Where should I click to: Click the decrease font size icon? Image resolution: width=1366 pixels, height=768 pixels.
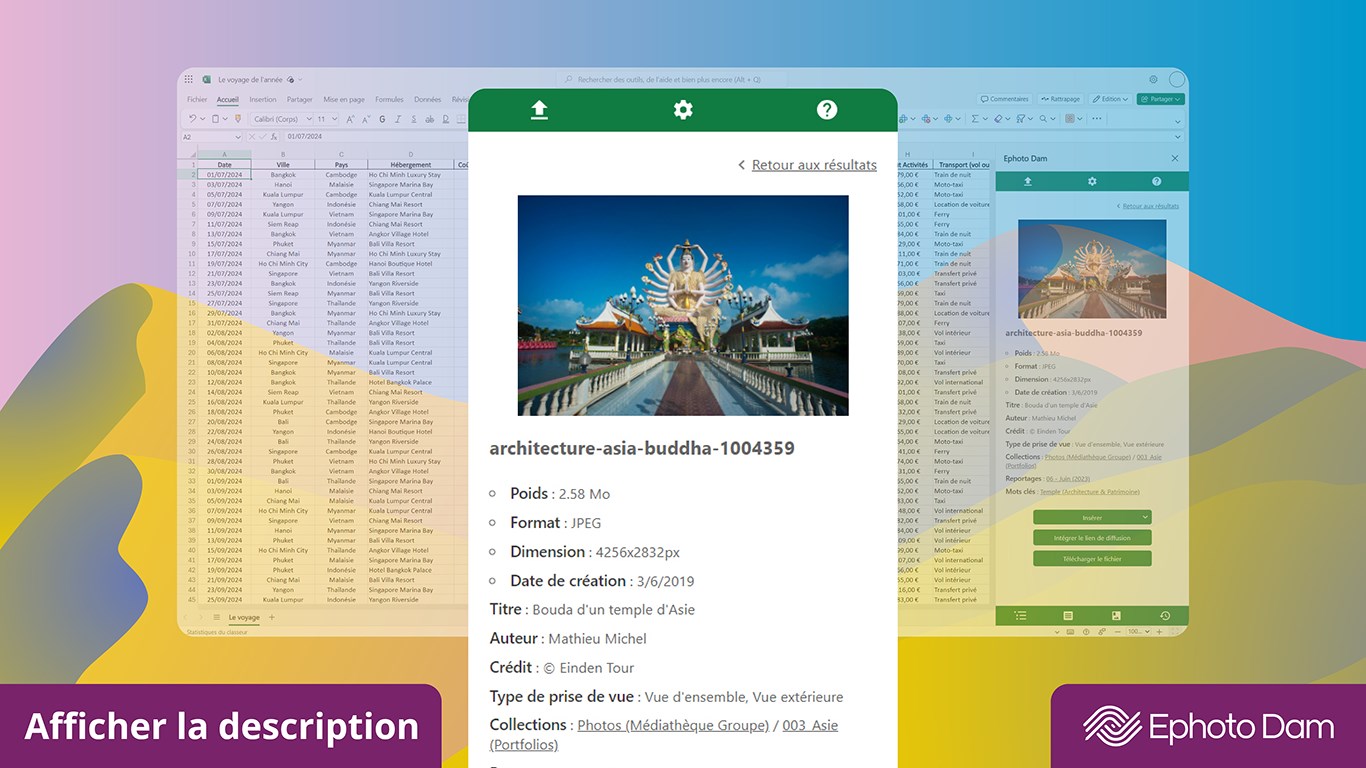[x=366, y=119]
